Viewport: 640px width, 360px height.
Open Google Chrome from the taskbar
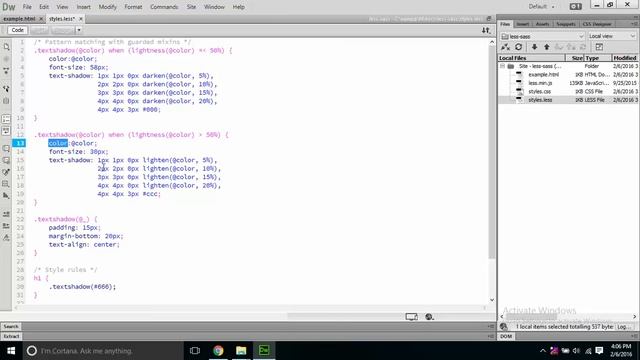[x=218, y=351]
